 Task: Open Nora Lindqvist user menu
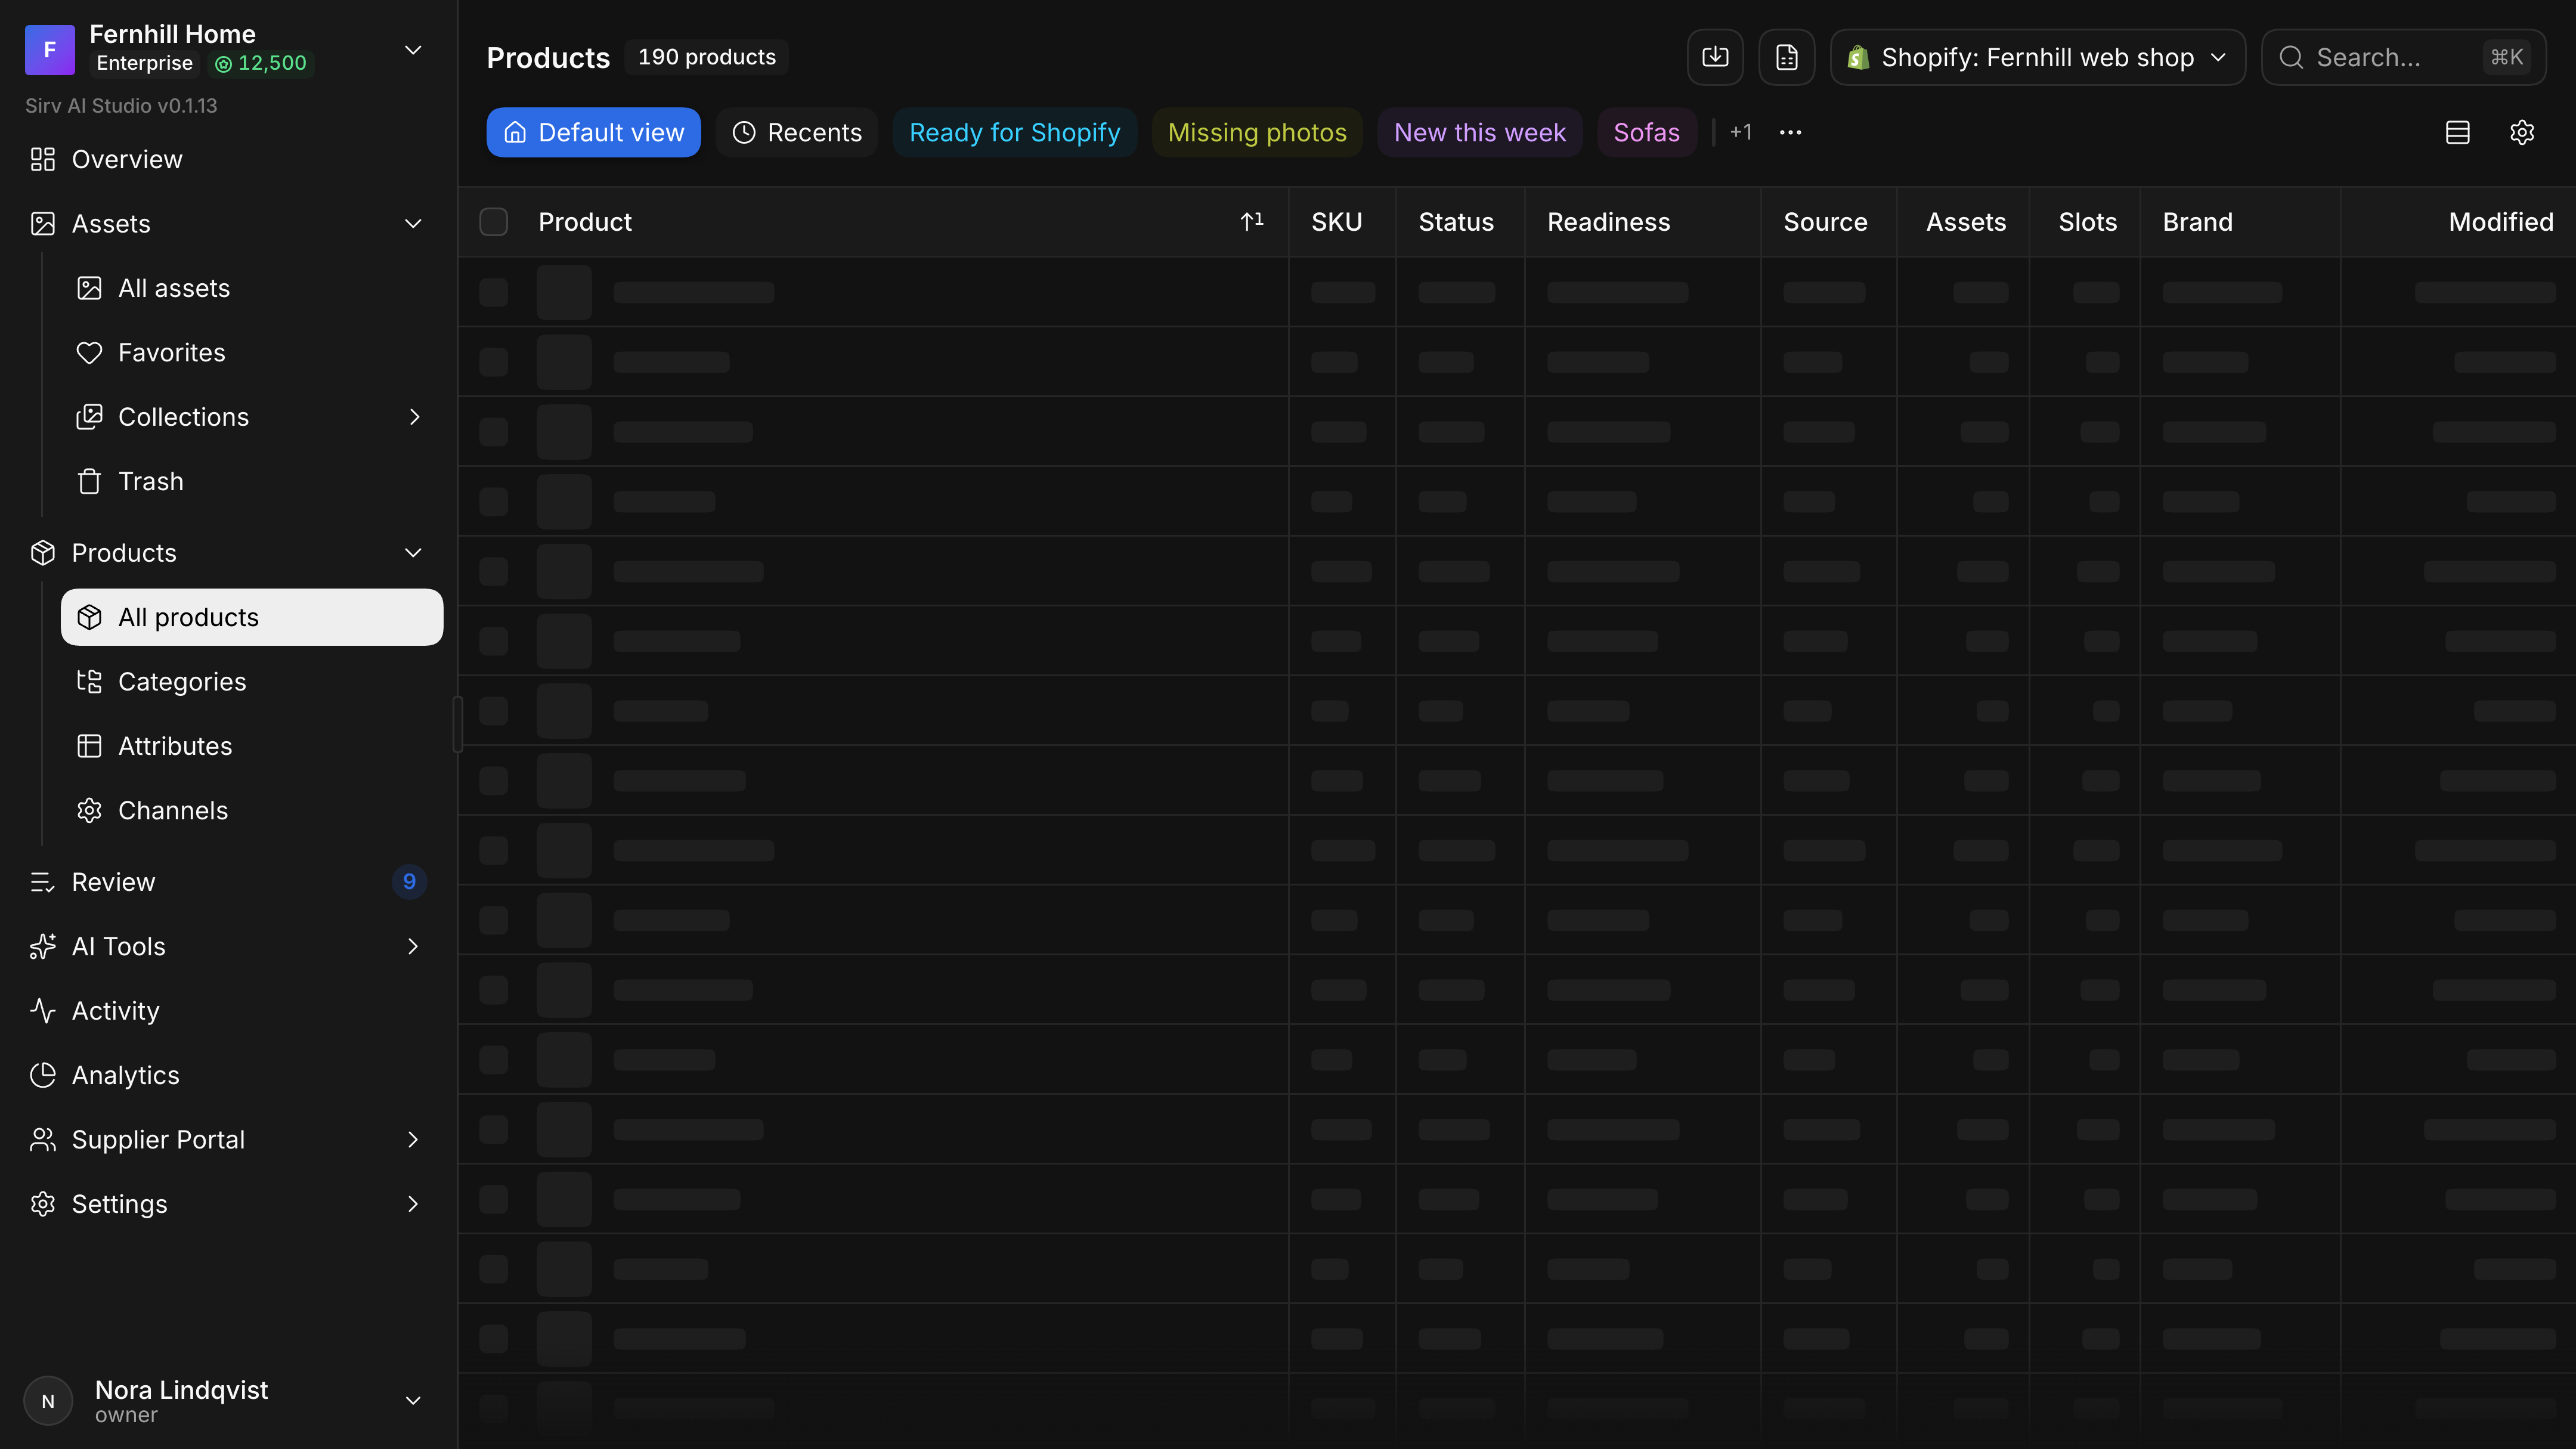coord(229,1401)
